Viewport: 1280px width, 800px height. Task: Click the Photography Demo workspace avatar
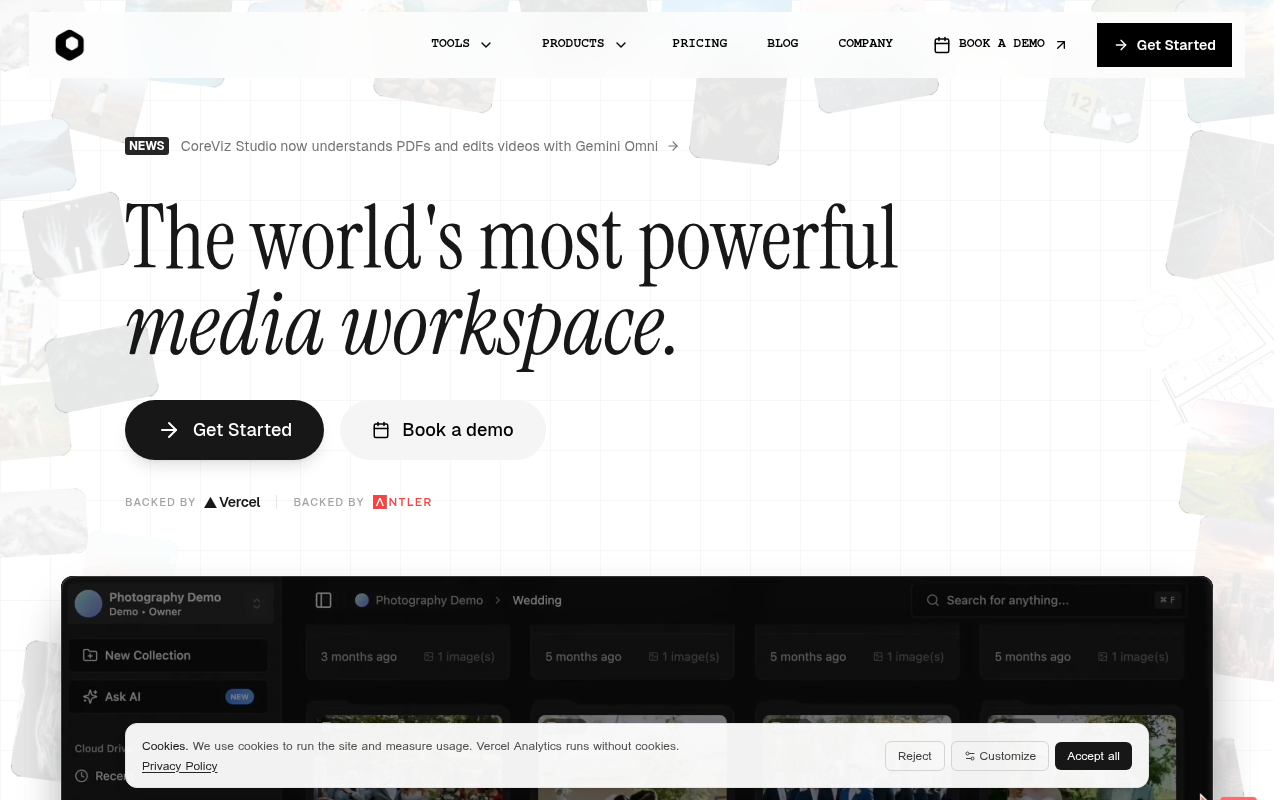click(x=89, y=604)
